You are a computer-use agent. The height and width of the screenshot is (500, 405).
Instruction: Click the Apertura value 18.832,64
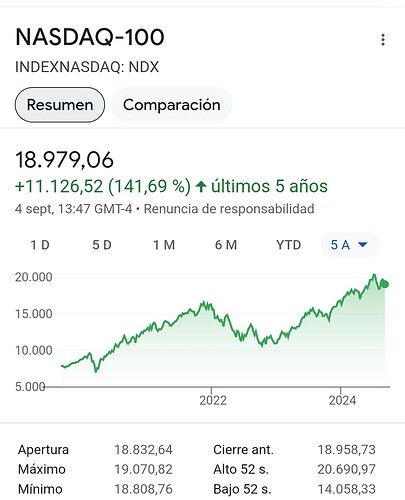(143, 450)
